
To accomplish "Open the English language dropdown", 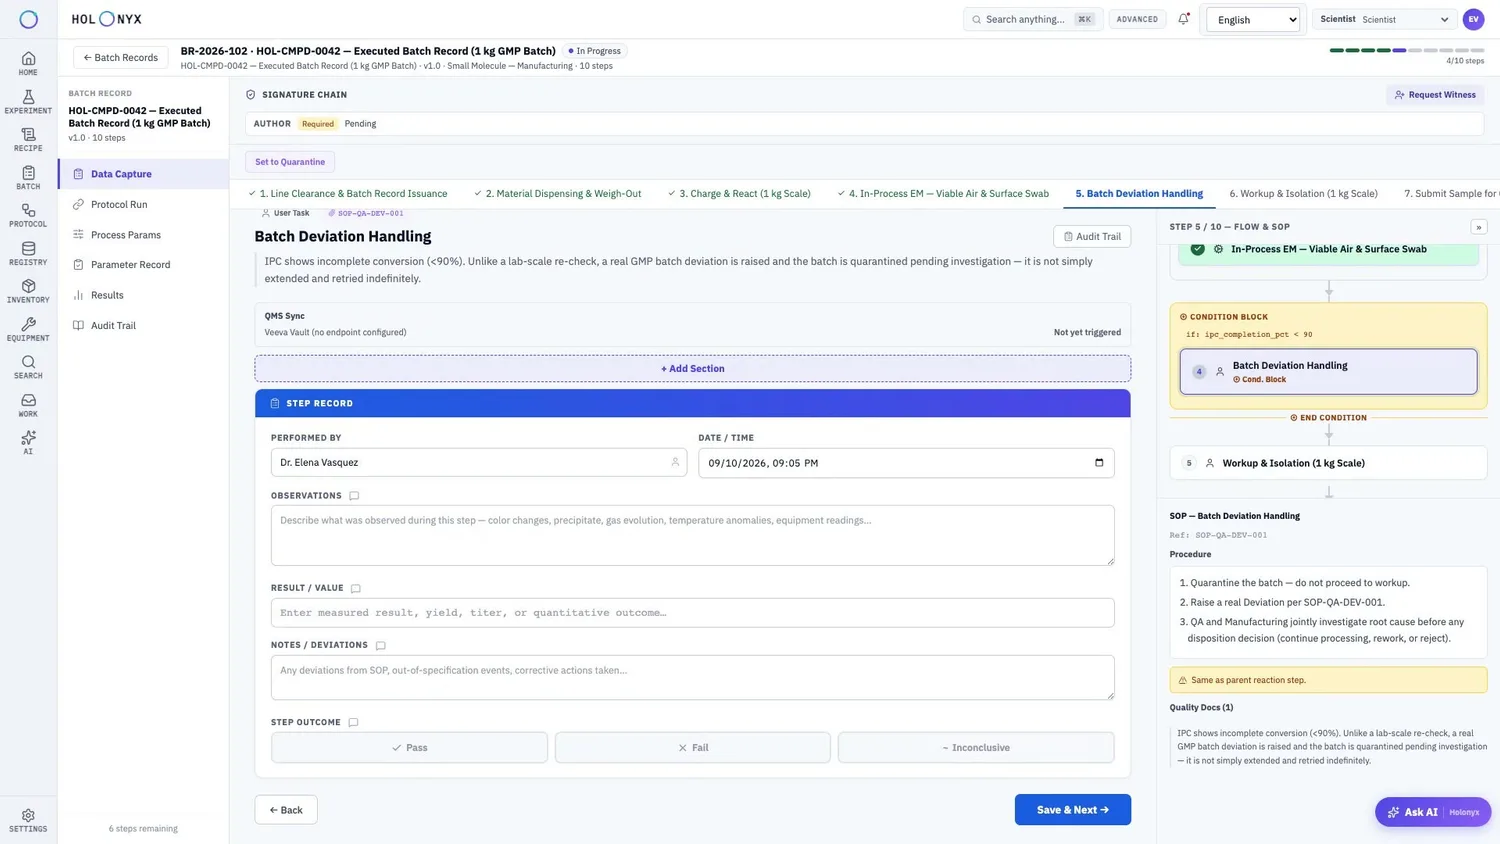I will point(1253,19).
